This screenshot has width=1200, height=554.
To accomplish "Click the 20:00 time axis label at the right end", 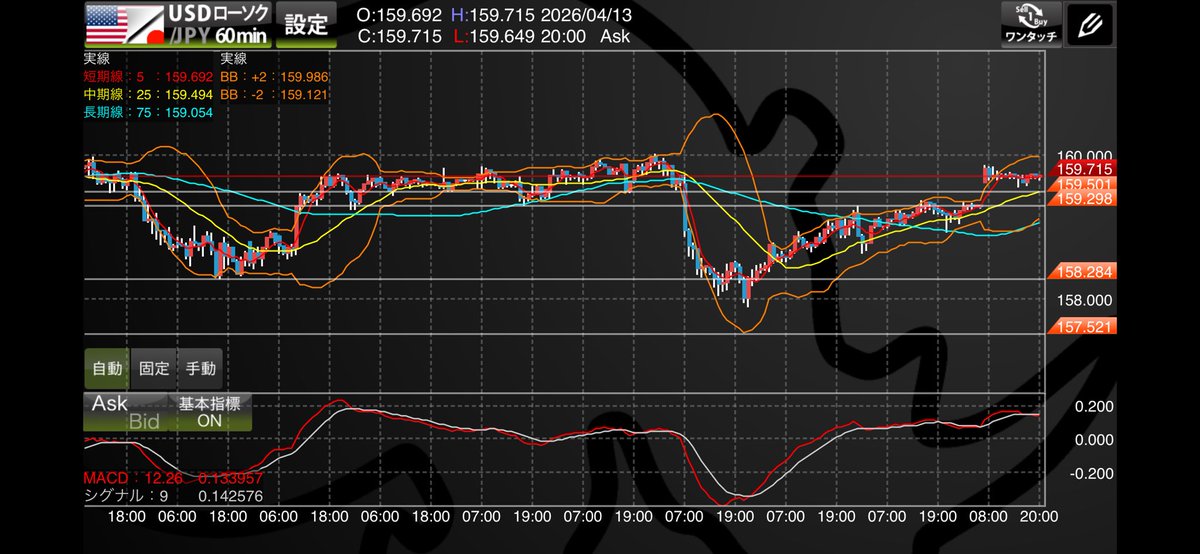I will (x=1040, y=519).
